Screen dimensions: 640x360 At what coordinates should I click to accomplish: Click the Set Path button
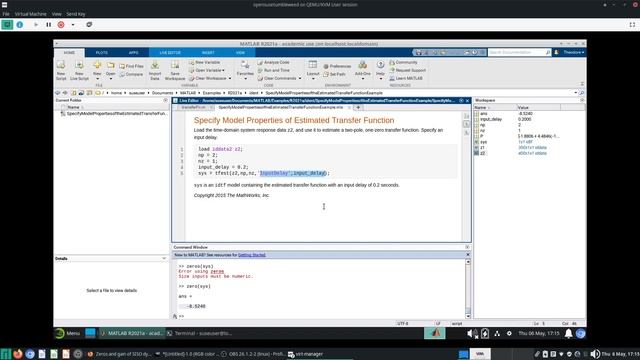pyautogui.click(x=335, y=74)
